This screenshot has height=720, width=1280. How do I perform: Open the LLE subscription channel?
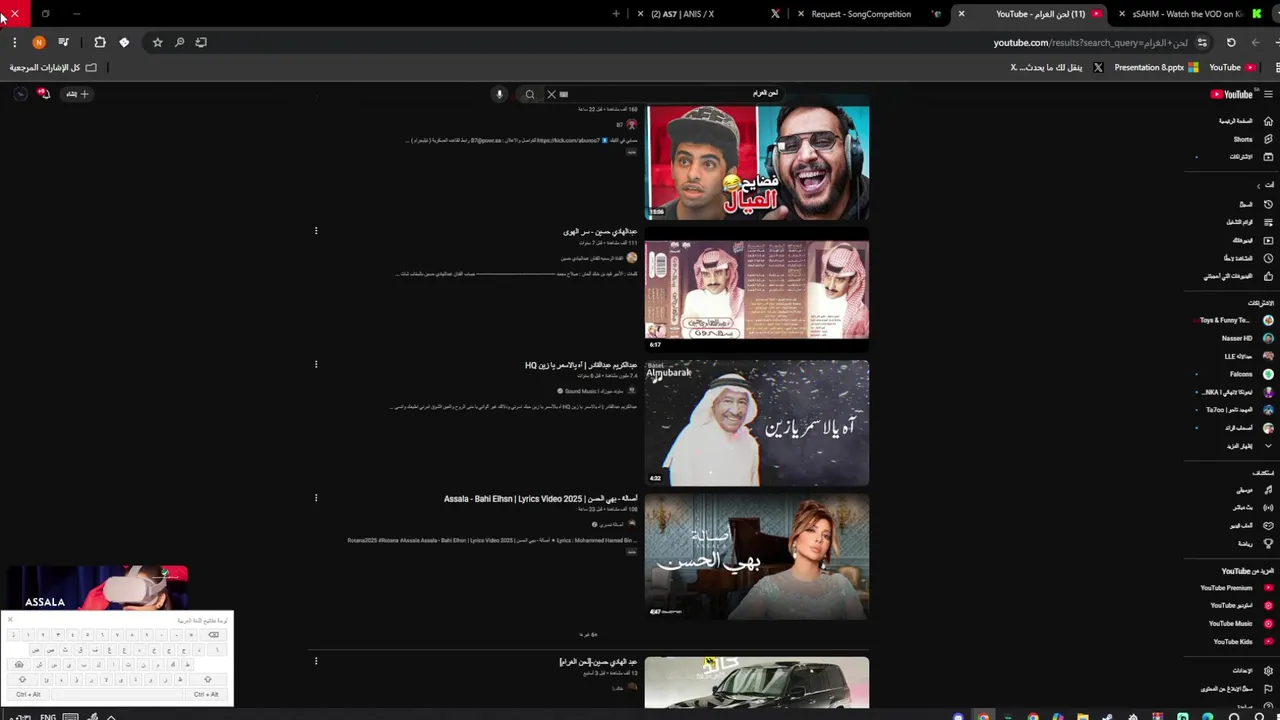(x=1248, y=356)
